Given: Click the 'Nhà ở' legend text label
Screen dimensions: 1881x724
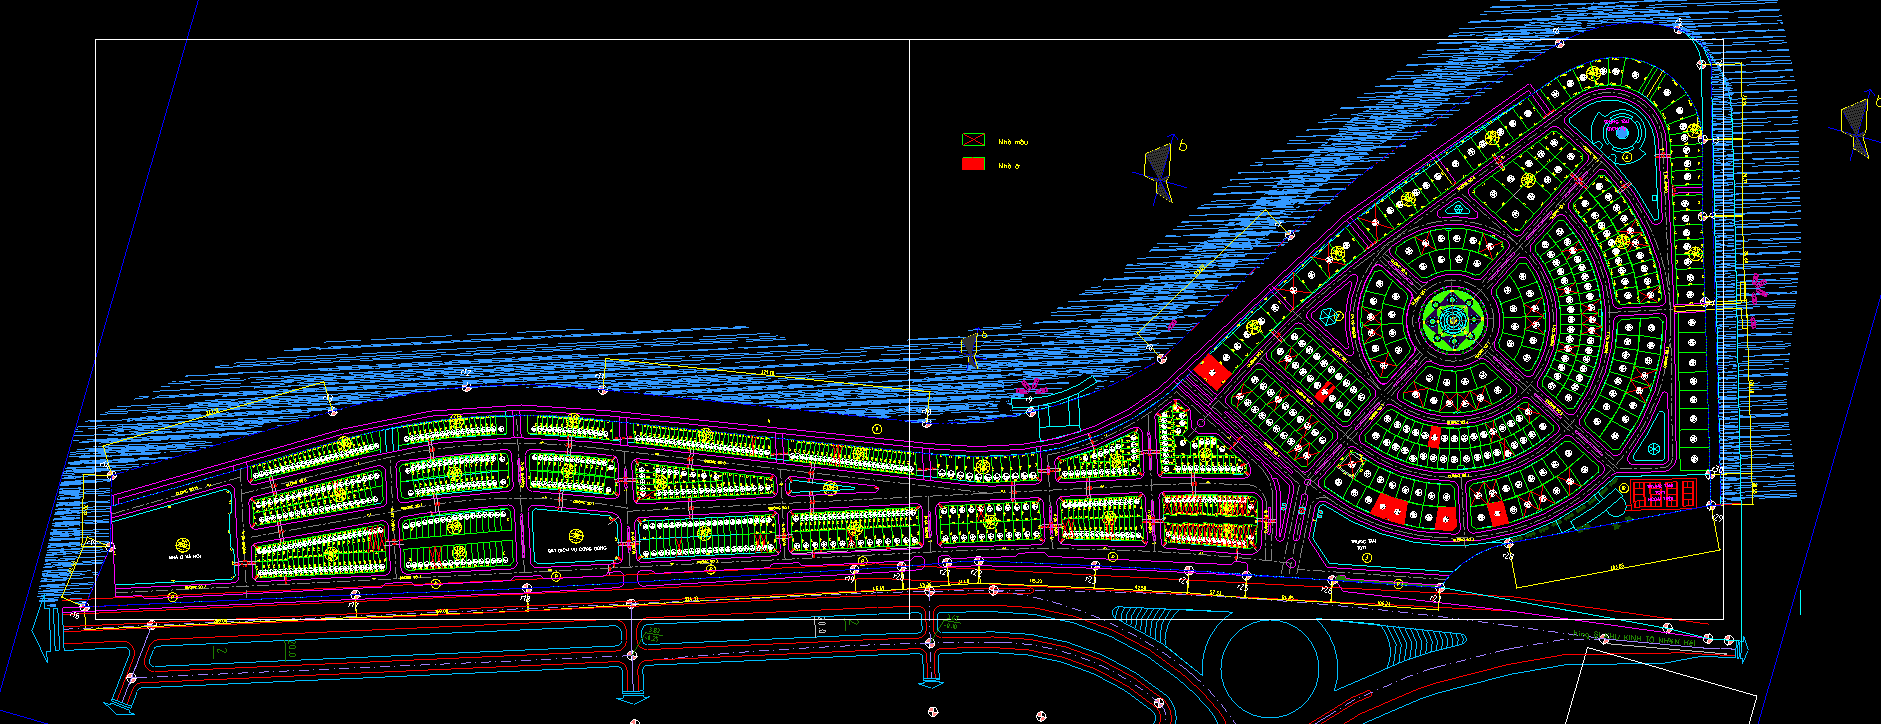Looking at the screenshot, I should 1009,165.
